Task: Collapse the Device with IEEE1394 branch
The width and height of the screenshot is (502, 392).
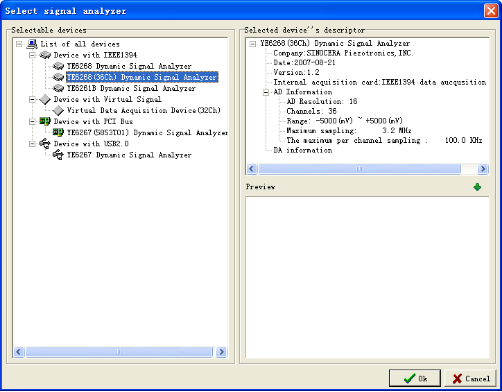Action: (x=32, y=55)
